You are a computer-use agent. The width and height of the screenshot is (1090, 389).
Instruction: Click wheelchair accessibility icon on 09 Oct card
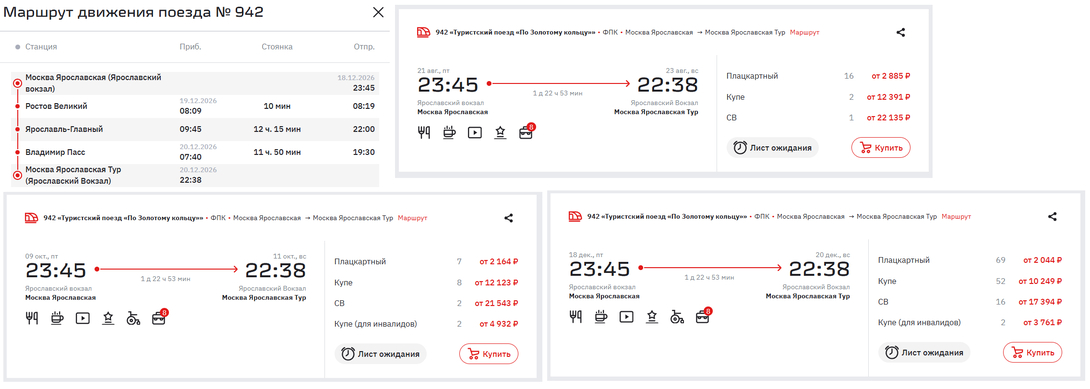[x=133, y=318]
